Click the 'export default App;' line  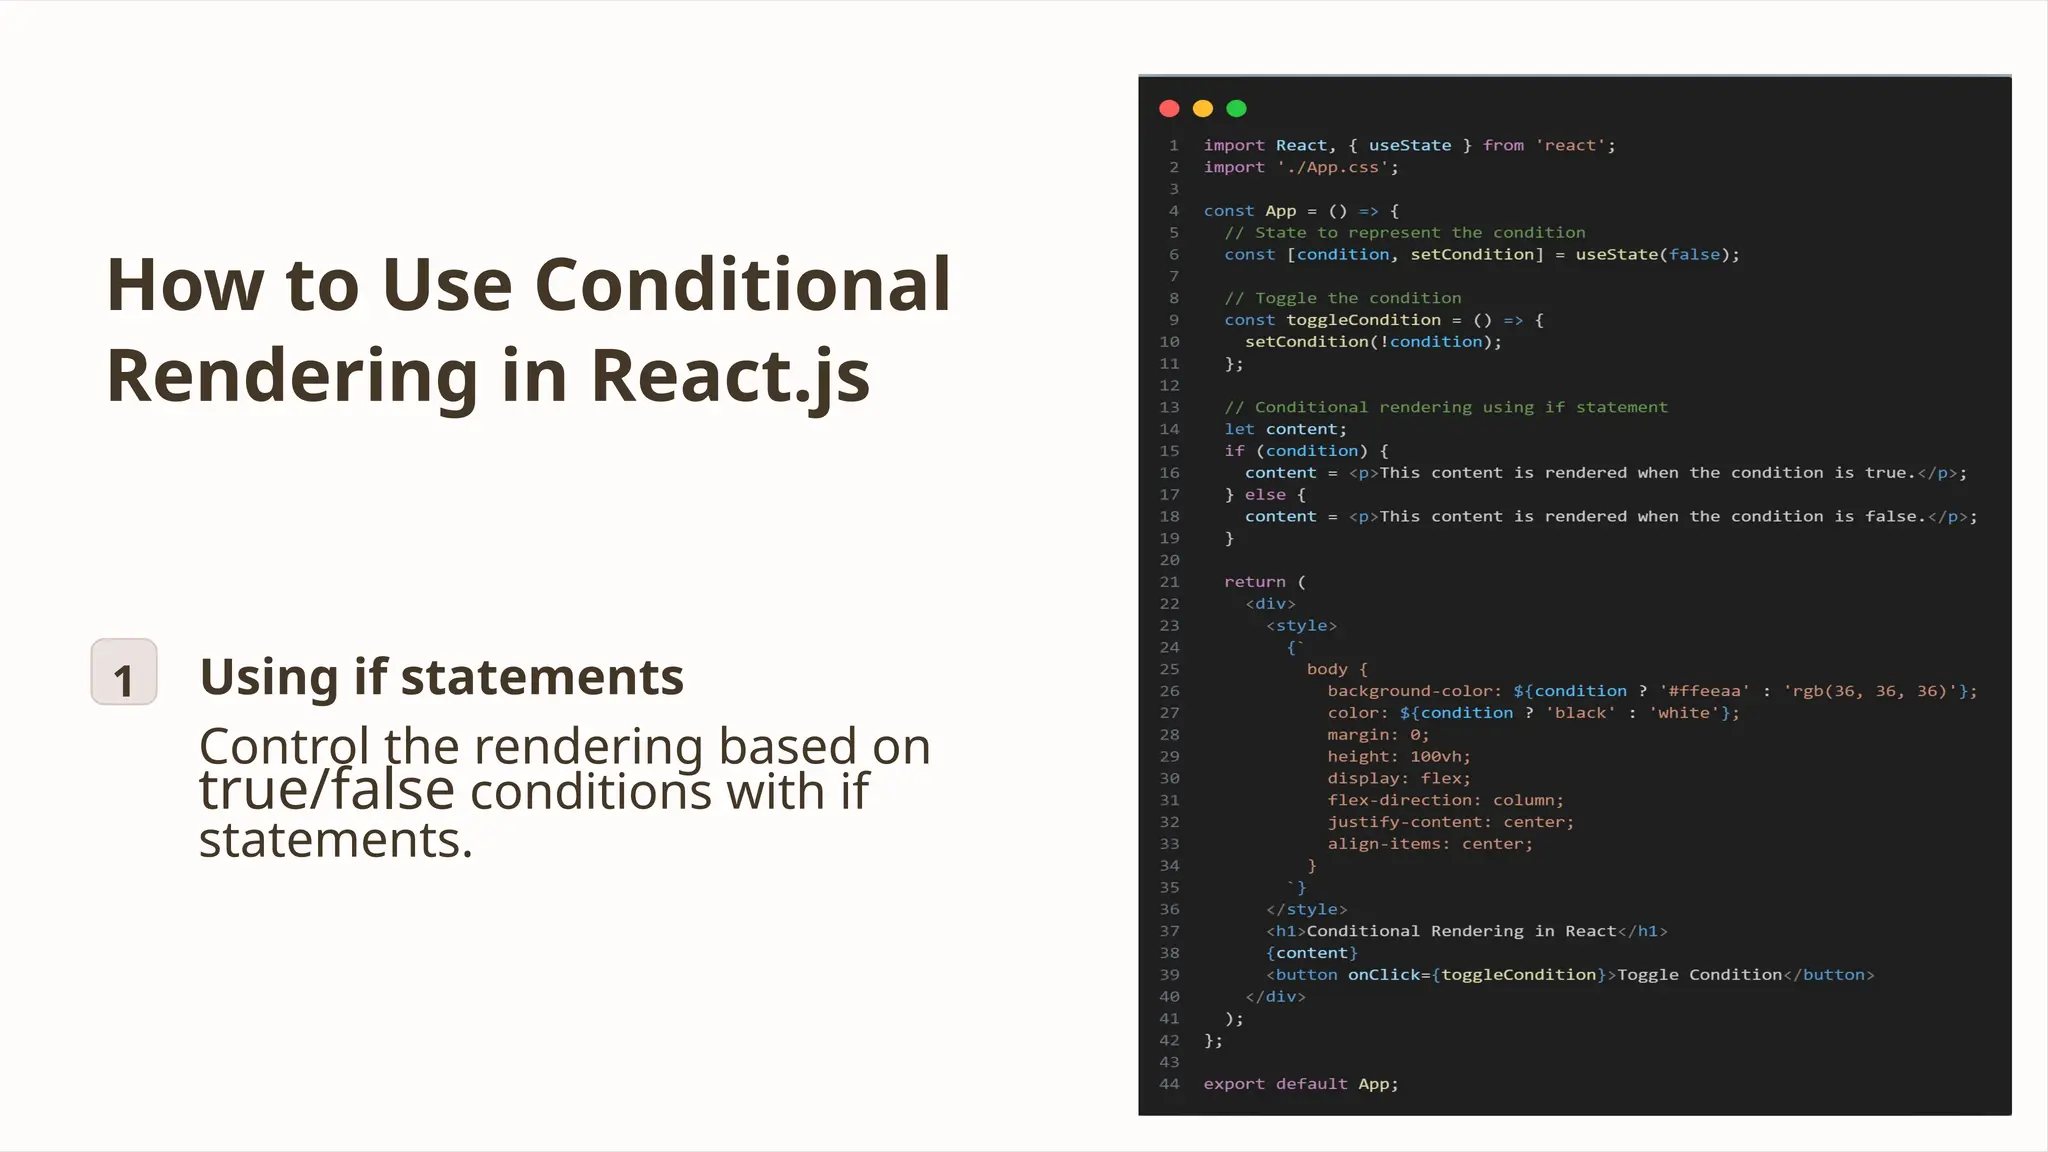click(x=1300, y=1084)
